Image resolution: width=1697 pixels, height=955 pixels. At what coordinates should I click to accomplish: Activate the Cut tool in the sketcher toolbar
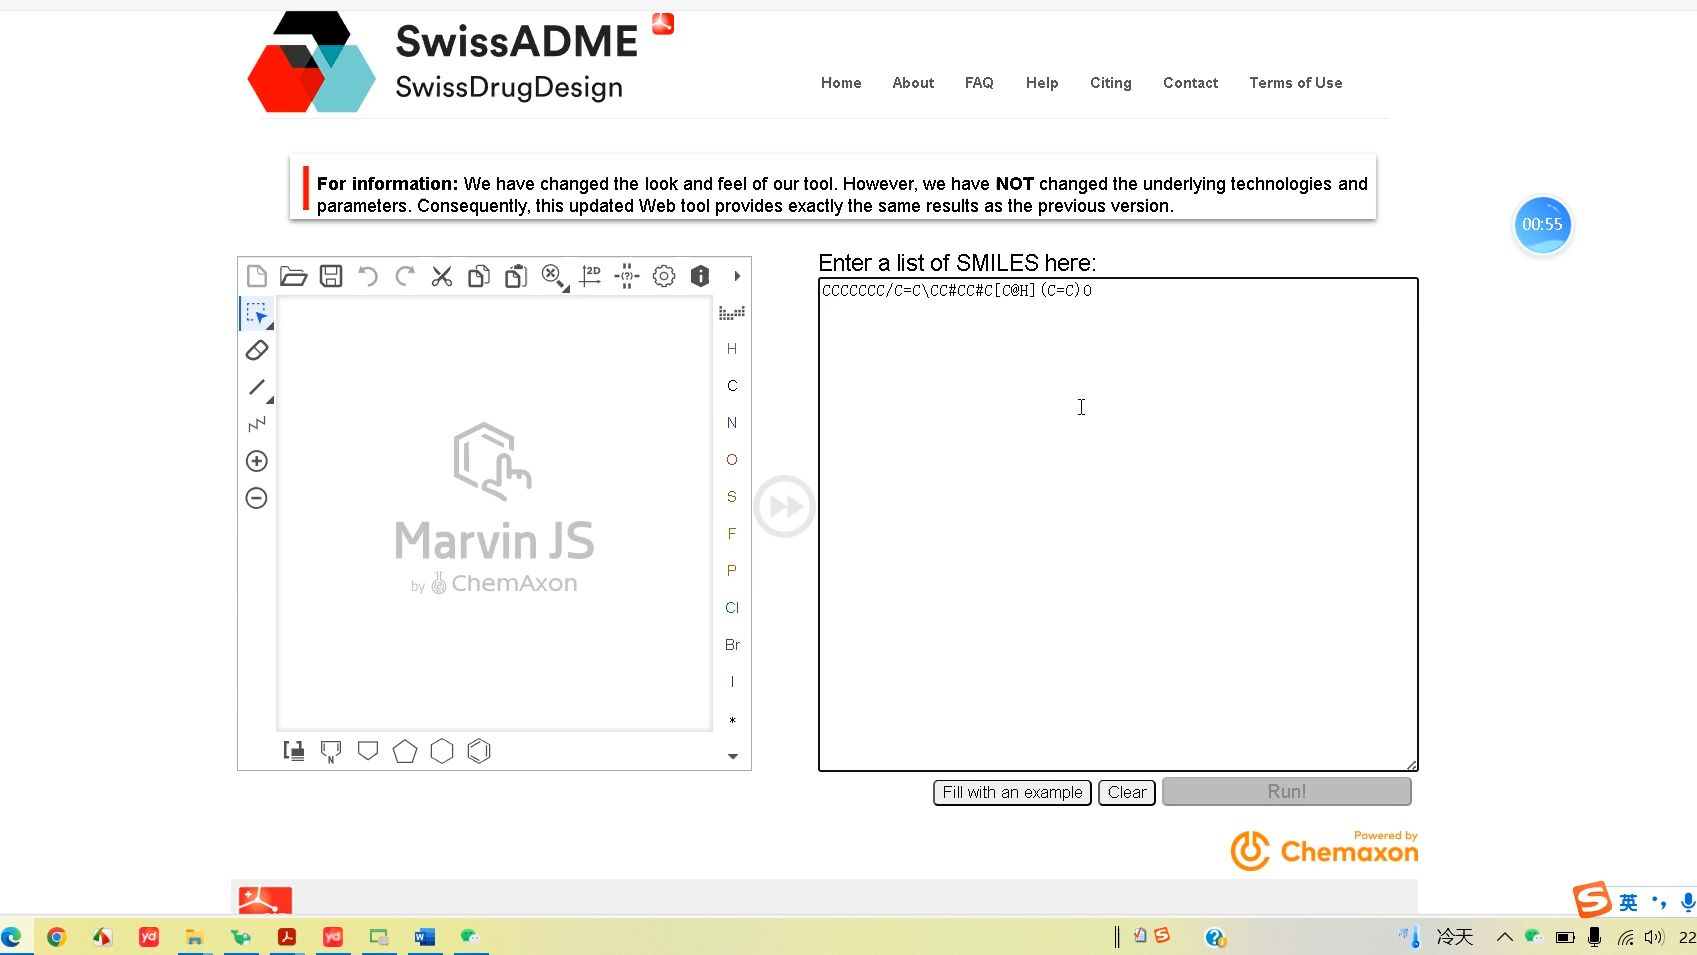(441, 276)
